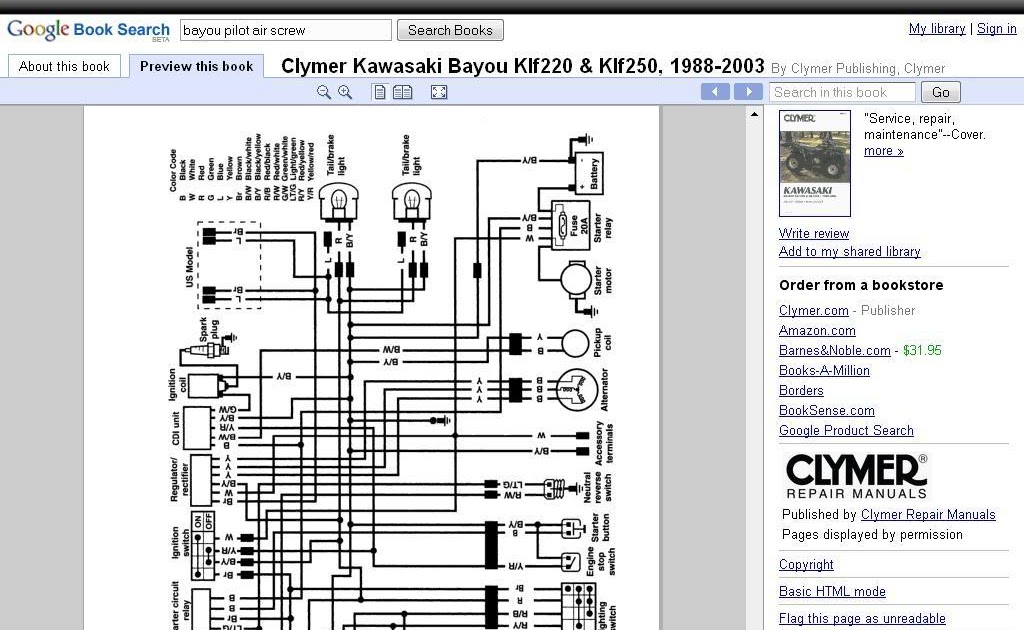Click the Go button
This screenshot has height=630, width=1024.
[940, 92]
